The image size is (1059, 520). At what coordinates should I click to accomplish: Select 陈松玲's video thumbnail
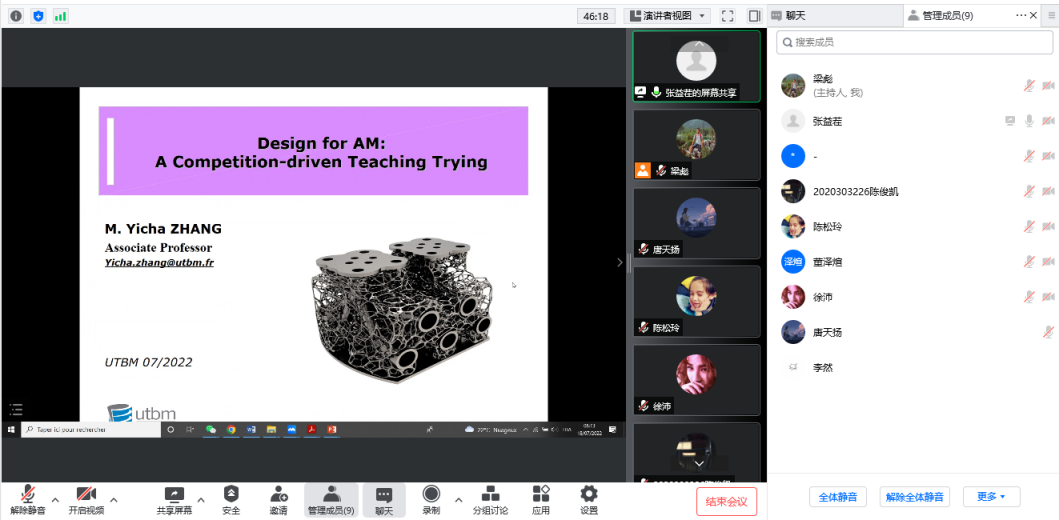(x=696, y=300)
